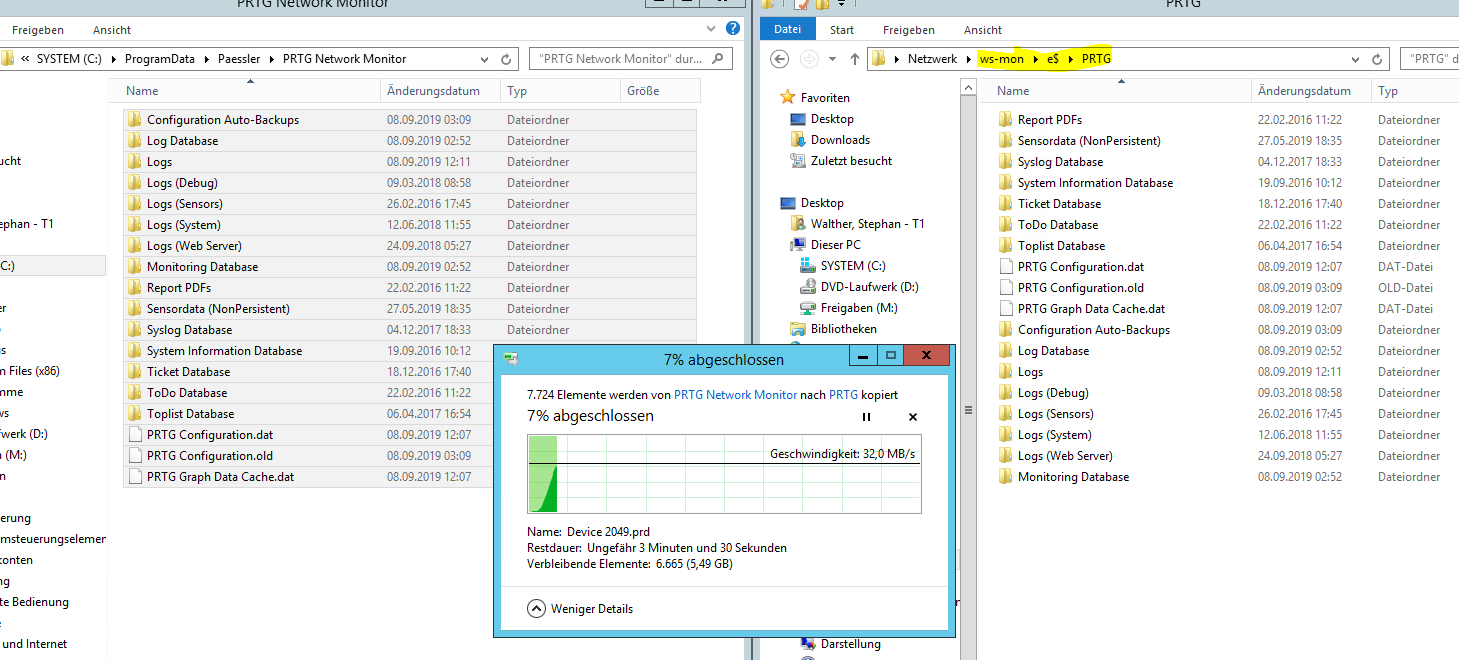The image size is (1459, 660).
Task: Open Freigaben (M:) network drive in right pane
Action: (x=859, y=308)
